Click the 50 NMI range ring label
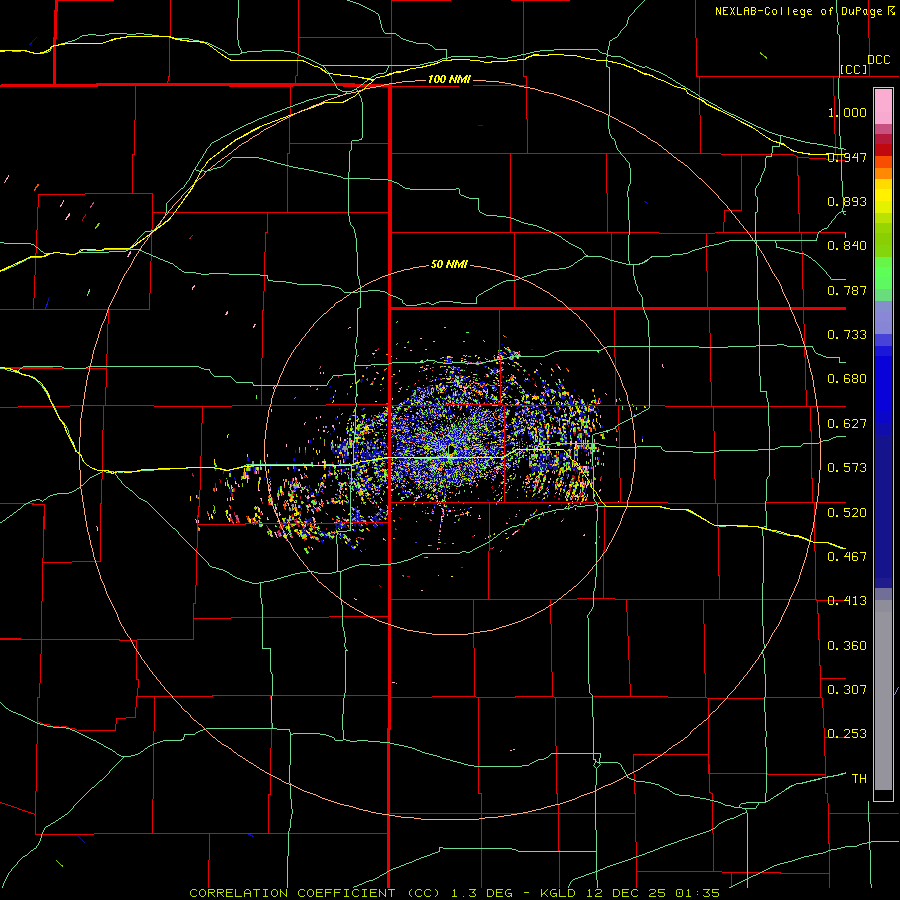The height and width of the screenshot is (900, 900). [x=449, y=265]
